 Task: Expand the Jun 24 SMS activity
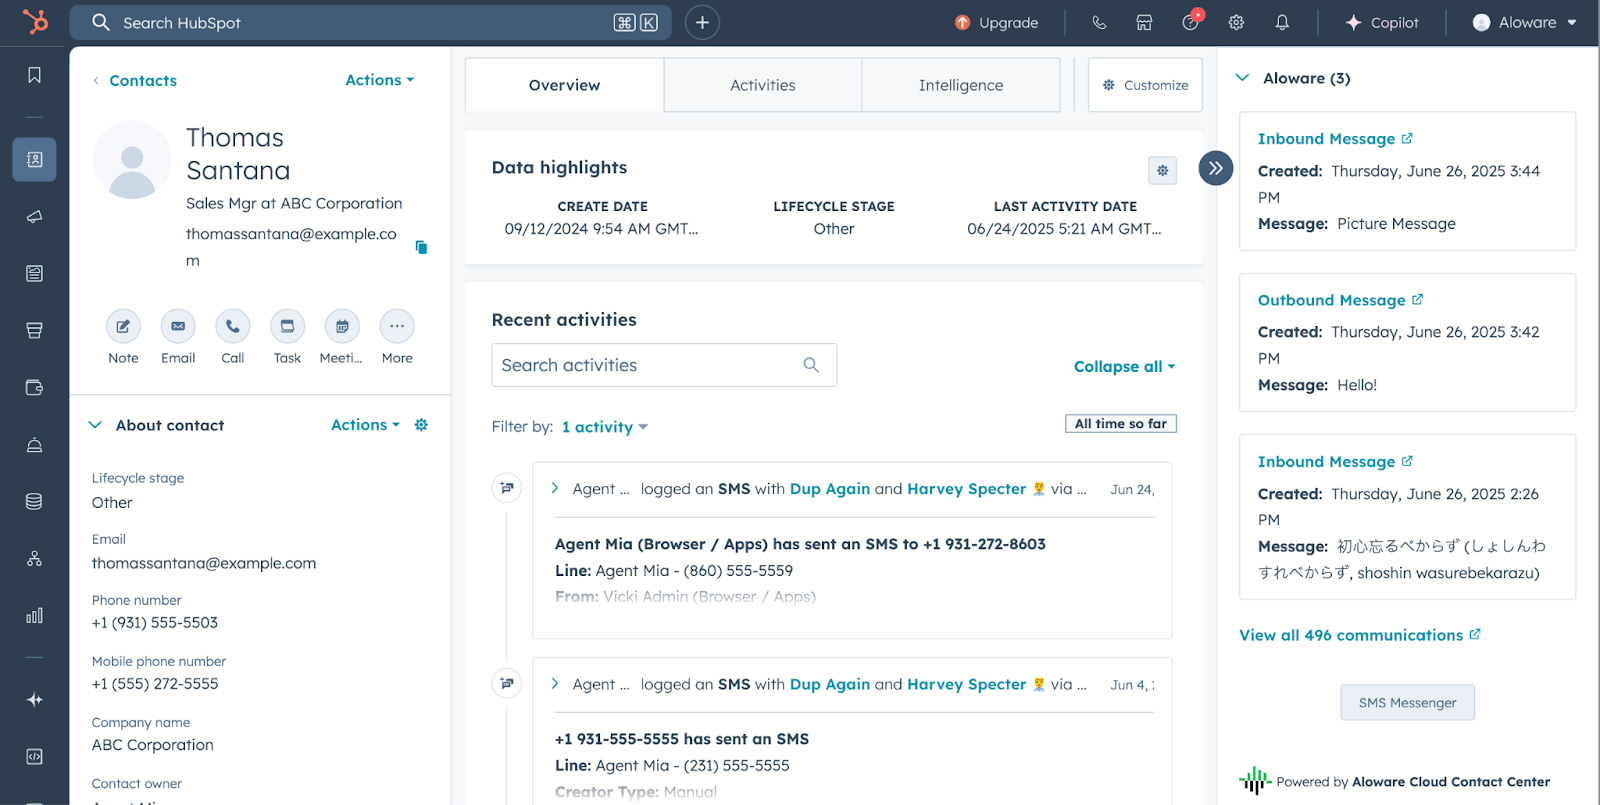point(555,488)
